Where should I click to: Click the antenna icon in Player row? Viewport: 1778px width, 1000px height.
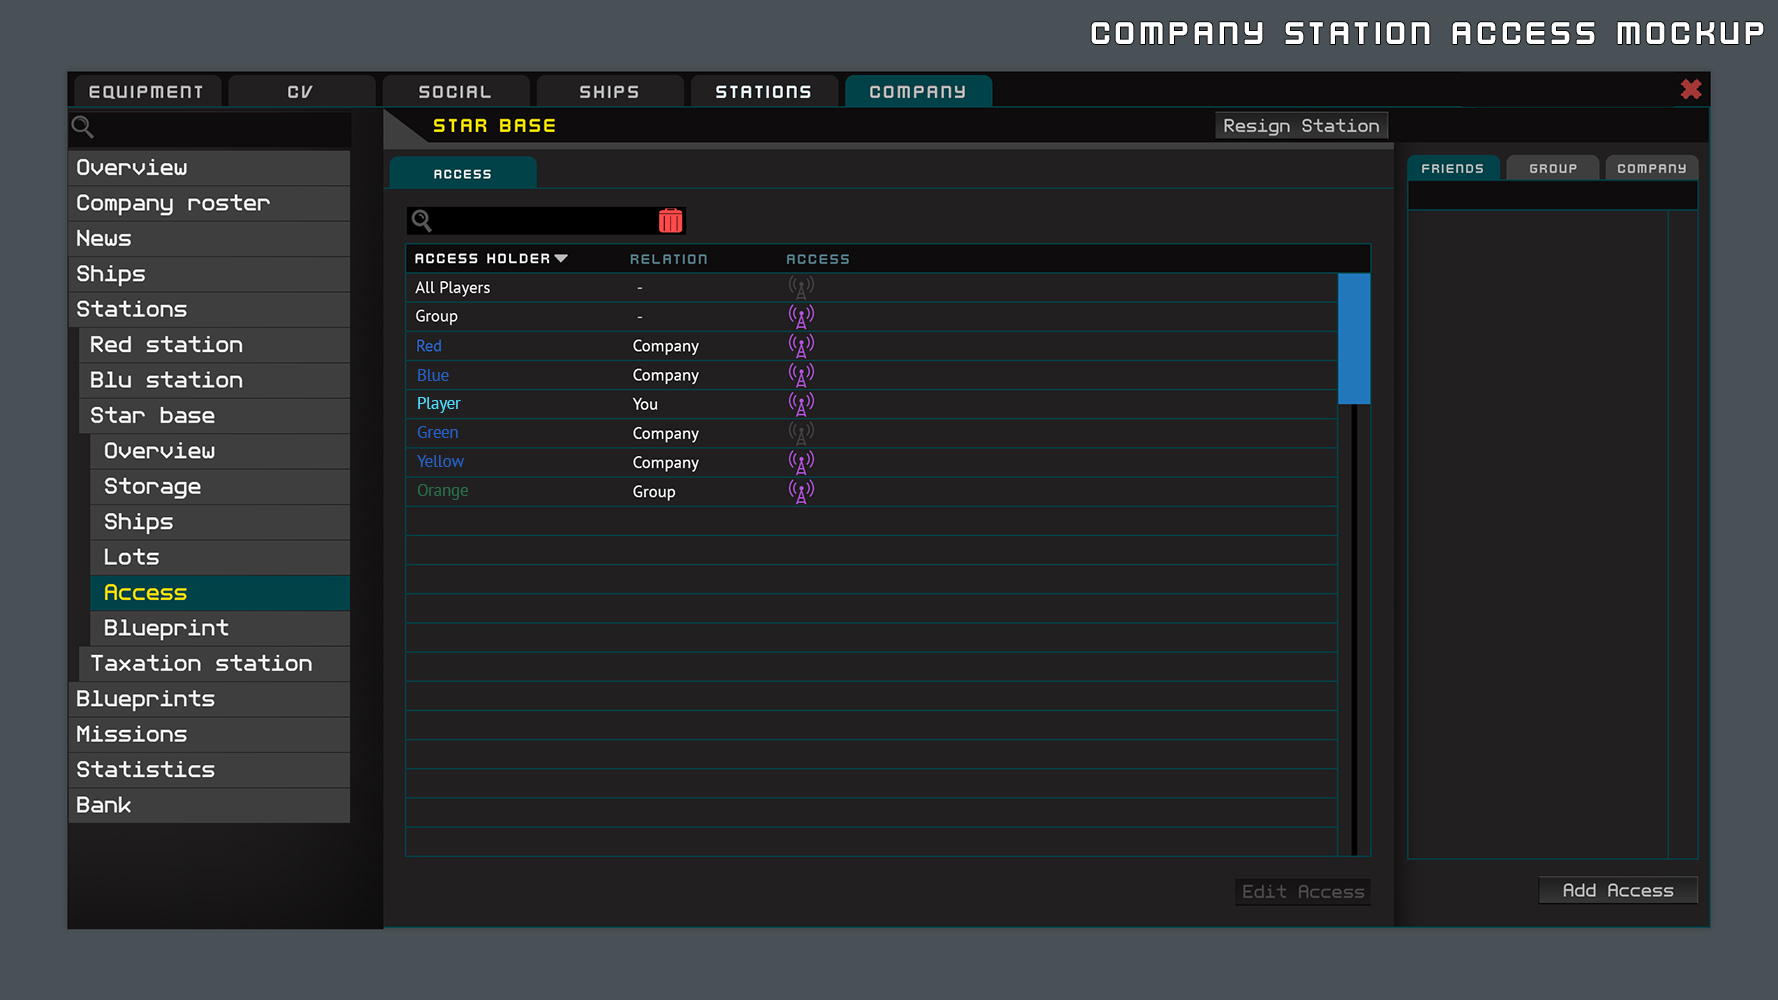point(801,404)
